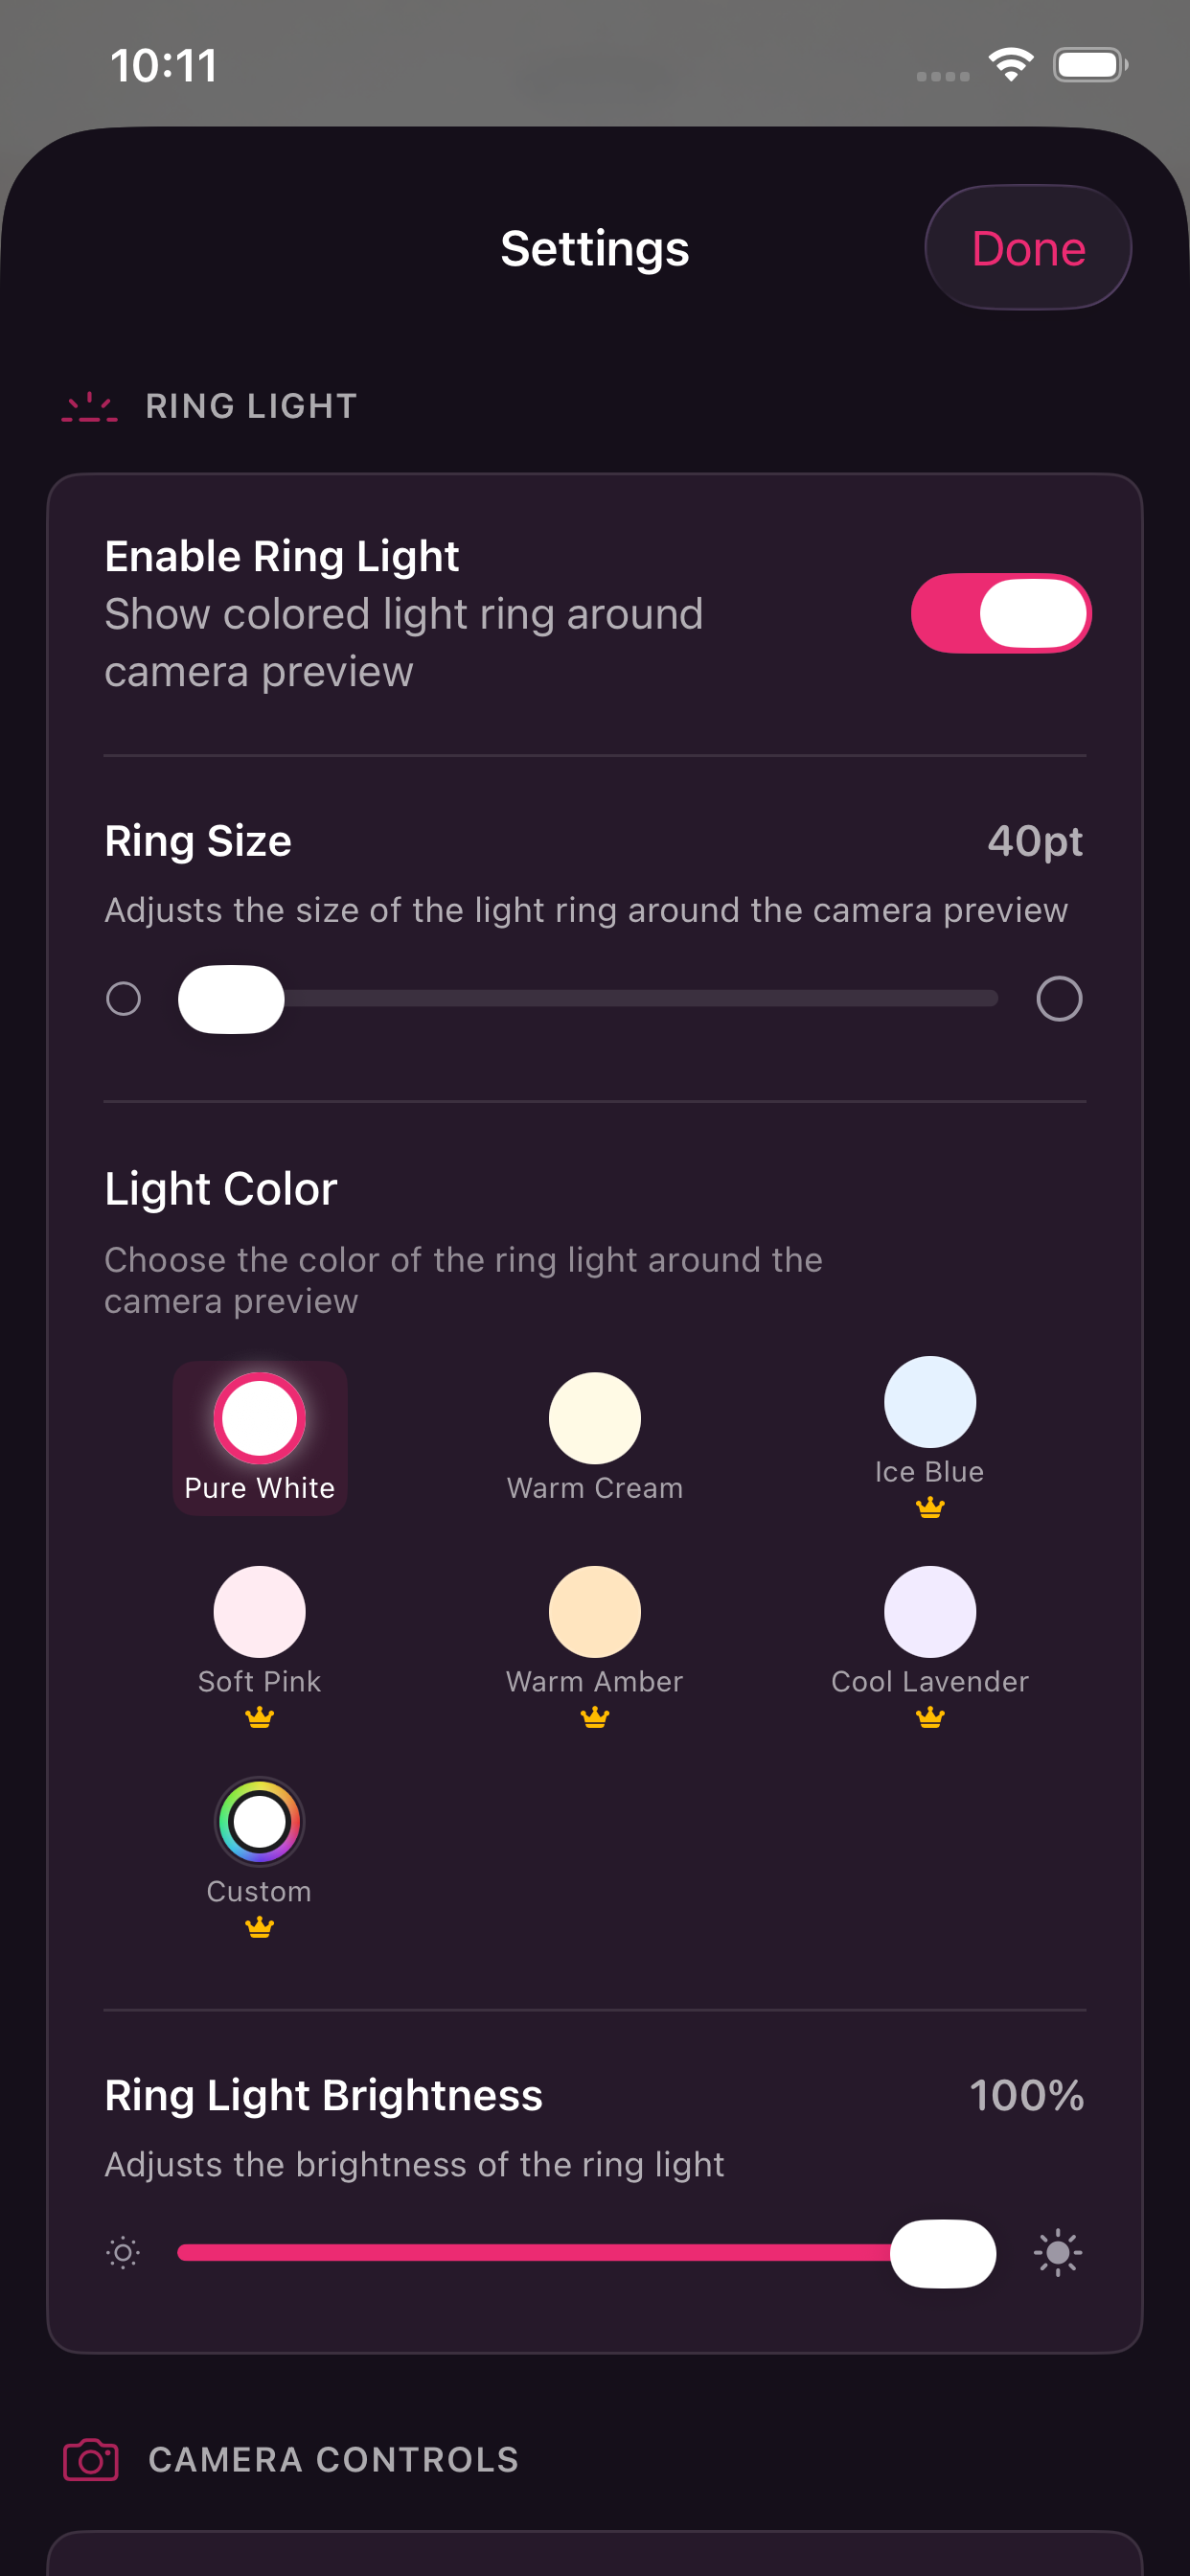Tap the Camera Controls camera icon
Image resolution: width=1190 pixels, height=2576 pixels.
(91, 2459)
